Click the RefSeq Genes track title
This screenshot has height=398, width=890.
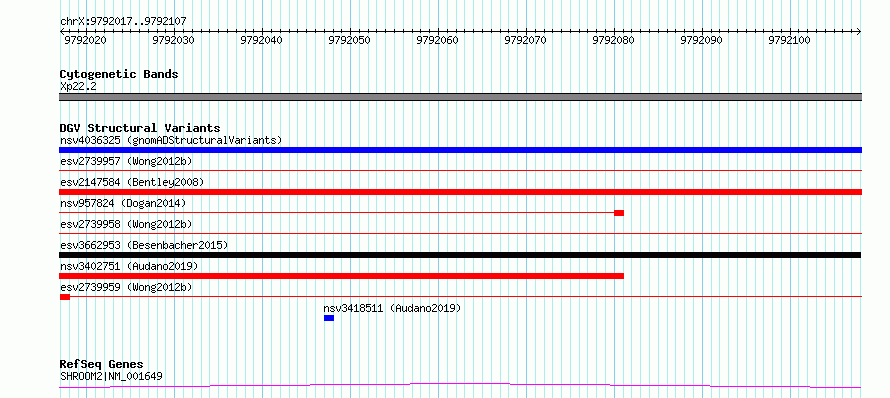102,365
